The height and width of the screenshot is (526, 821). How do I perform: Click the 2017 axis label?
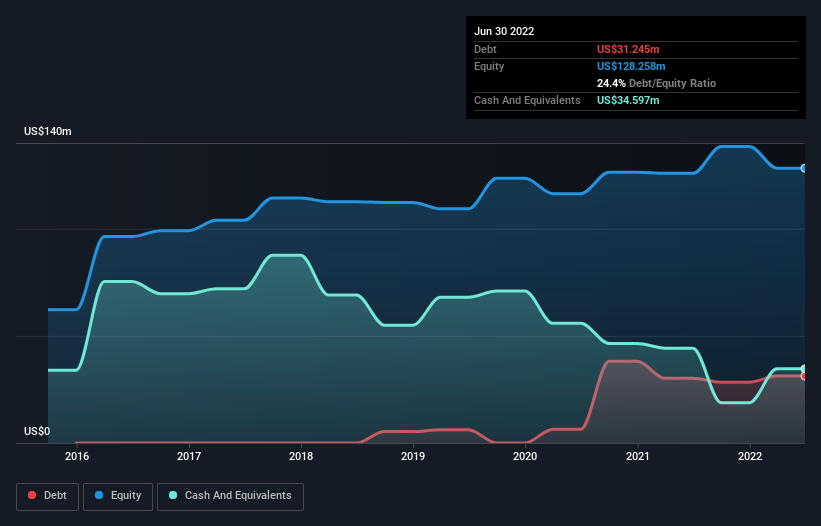pos(189,456)
